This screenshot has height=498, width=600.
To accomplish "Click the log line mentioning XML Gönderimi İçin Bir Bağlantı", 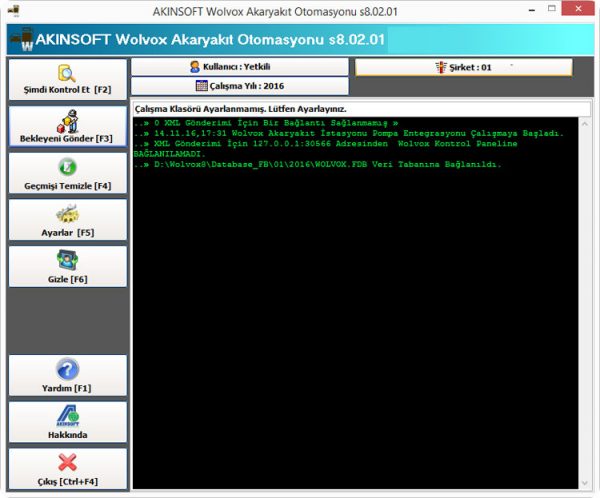I will (266, 123).
